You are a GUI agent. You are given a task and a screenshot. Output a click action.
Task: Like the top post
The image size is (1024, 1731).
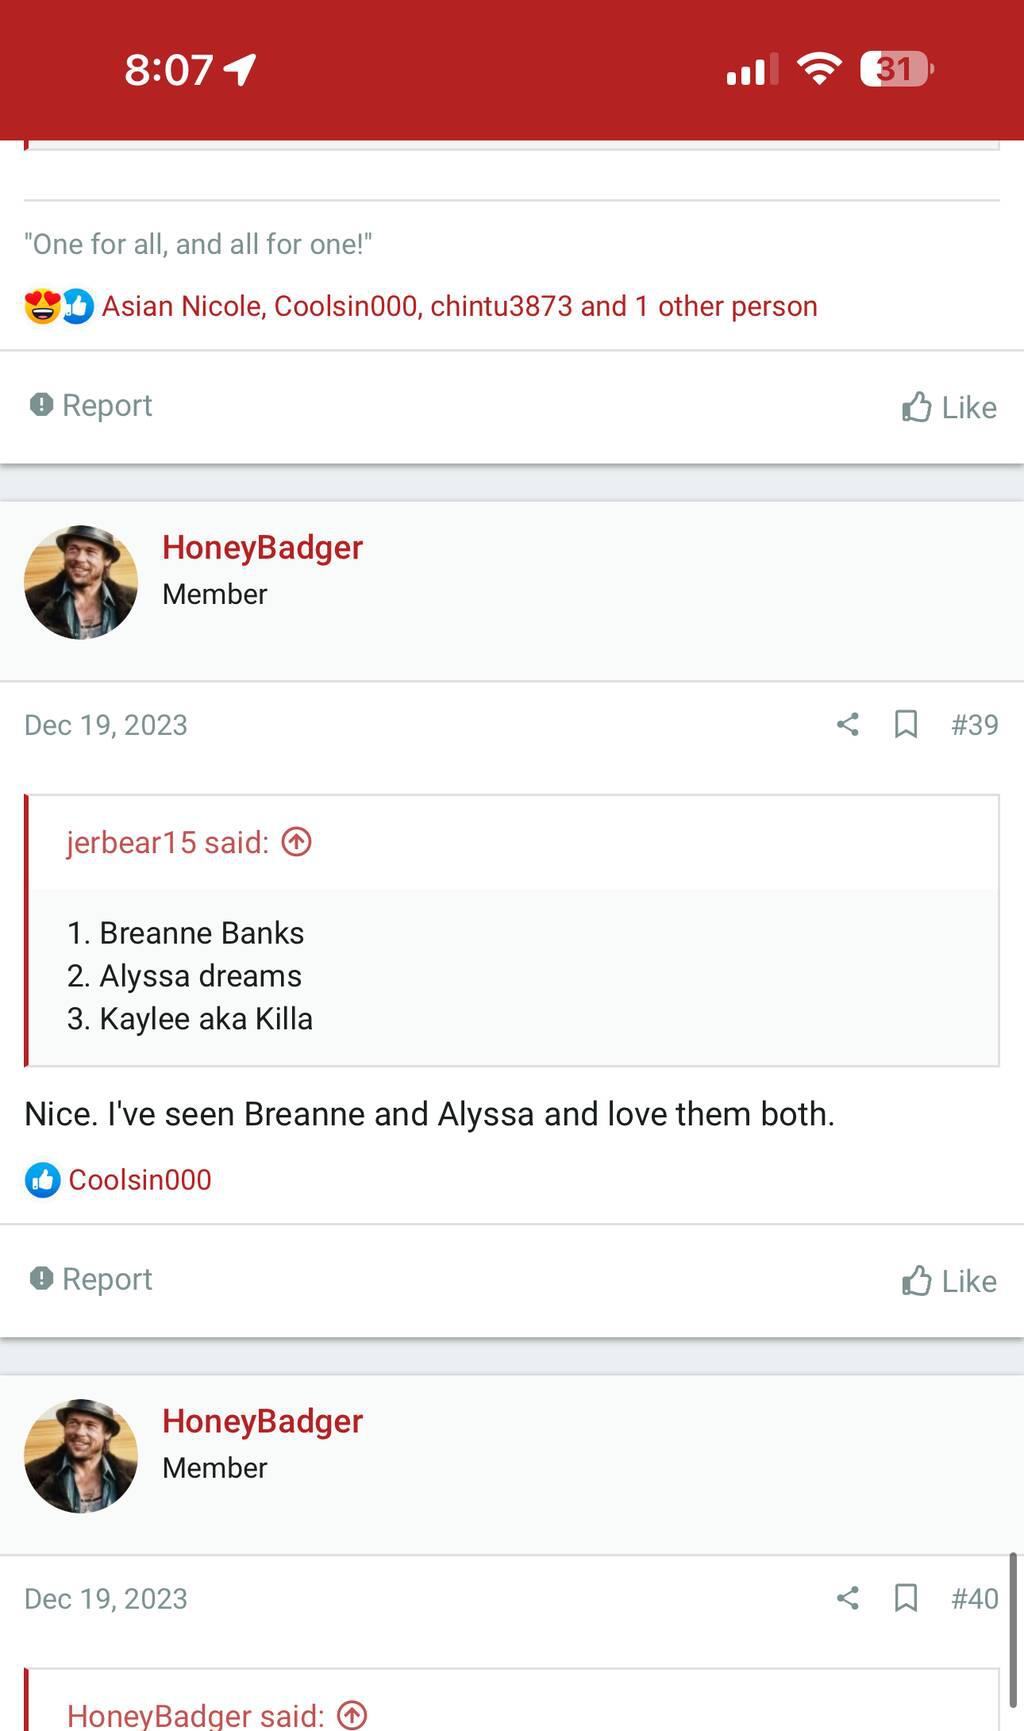click(949, 407)
